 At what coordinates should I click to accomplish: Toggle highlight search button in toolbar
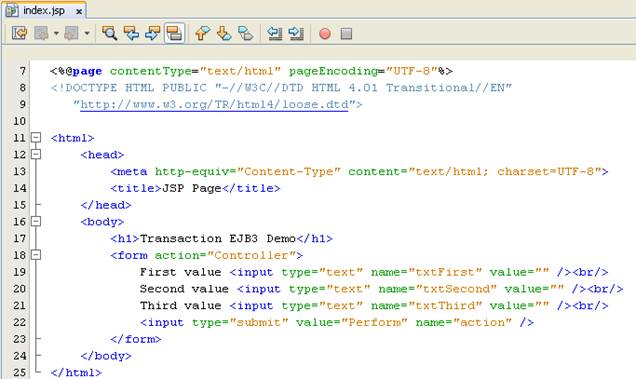click(x=174, y=33)
